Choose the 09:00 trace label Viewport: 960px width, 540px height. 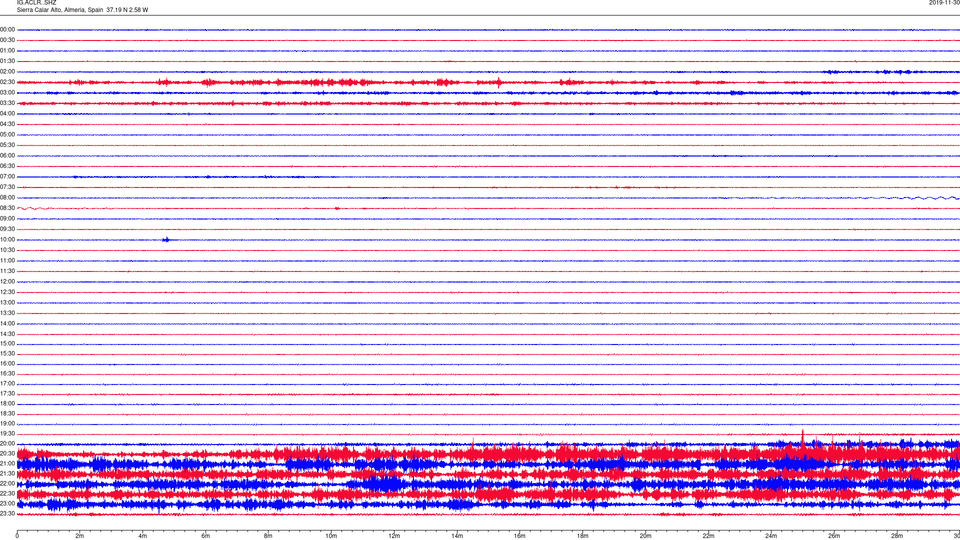click(7, 219)
